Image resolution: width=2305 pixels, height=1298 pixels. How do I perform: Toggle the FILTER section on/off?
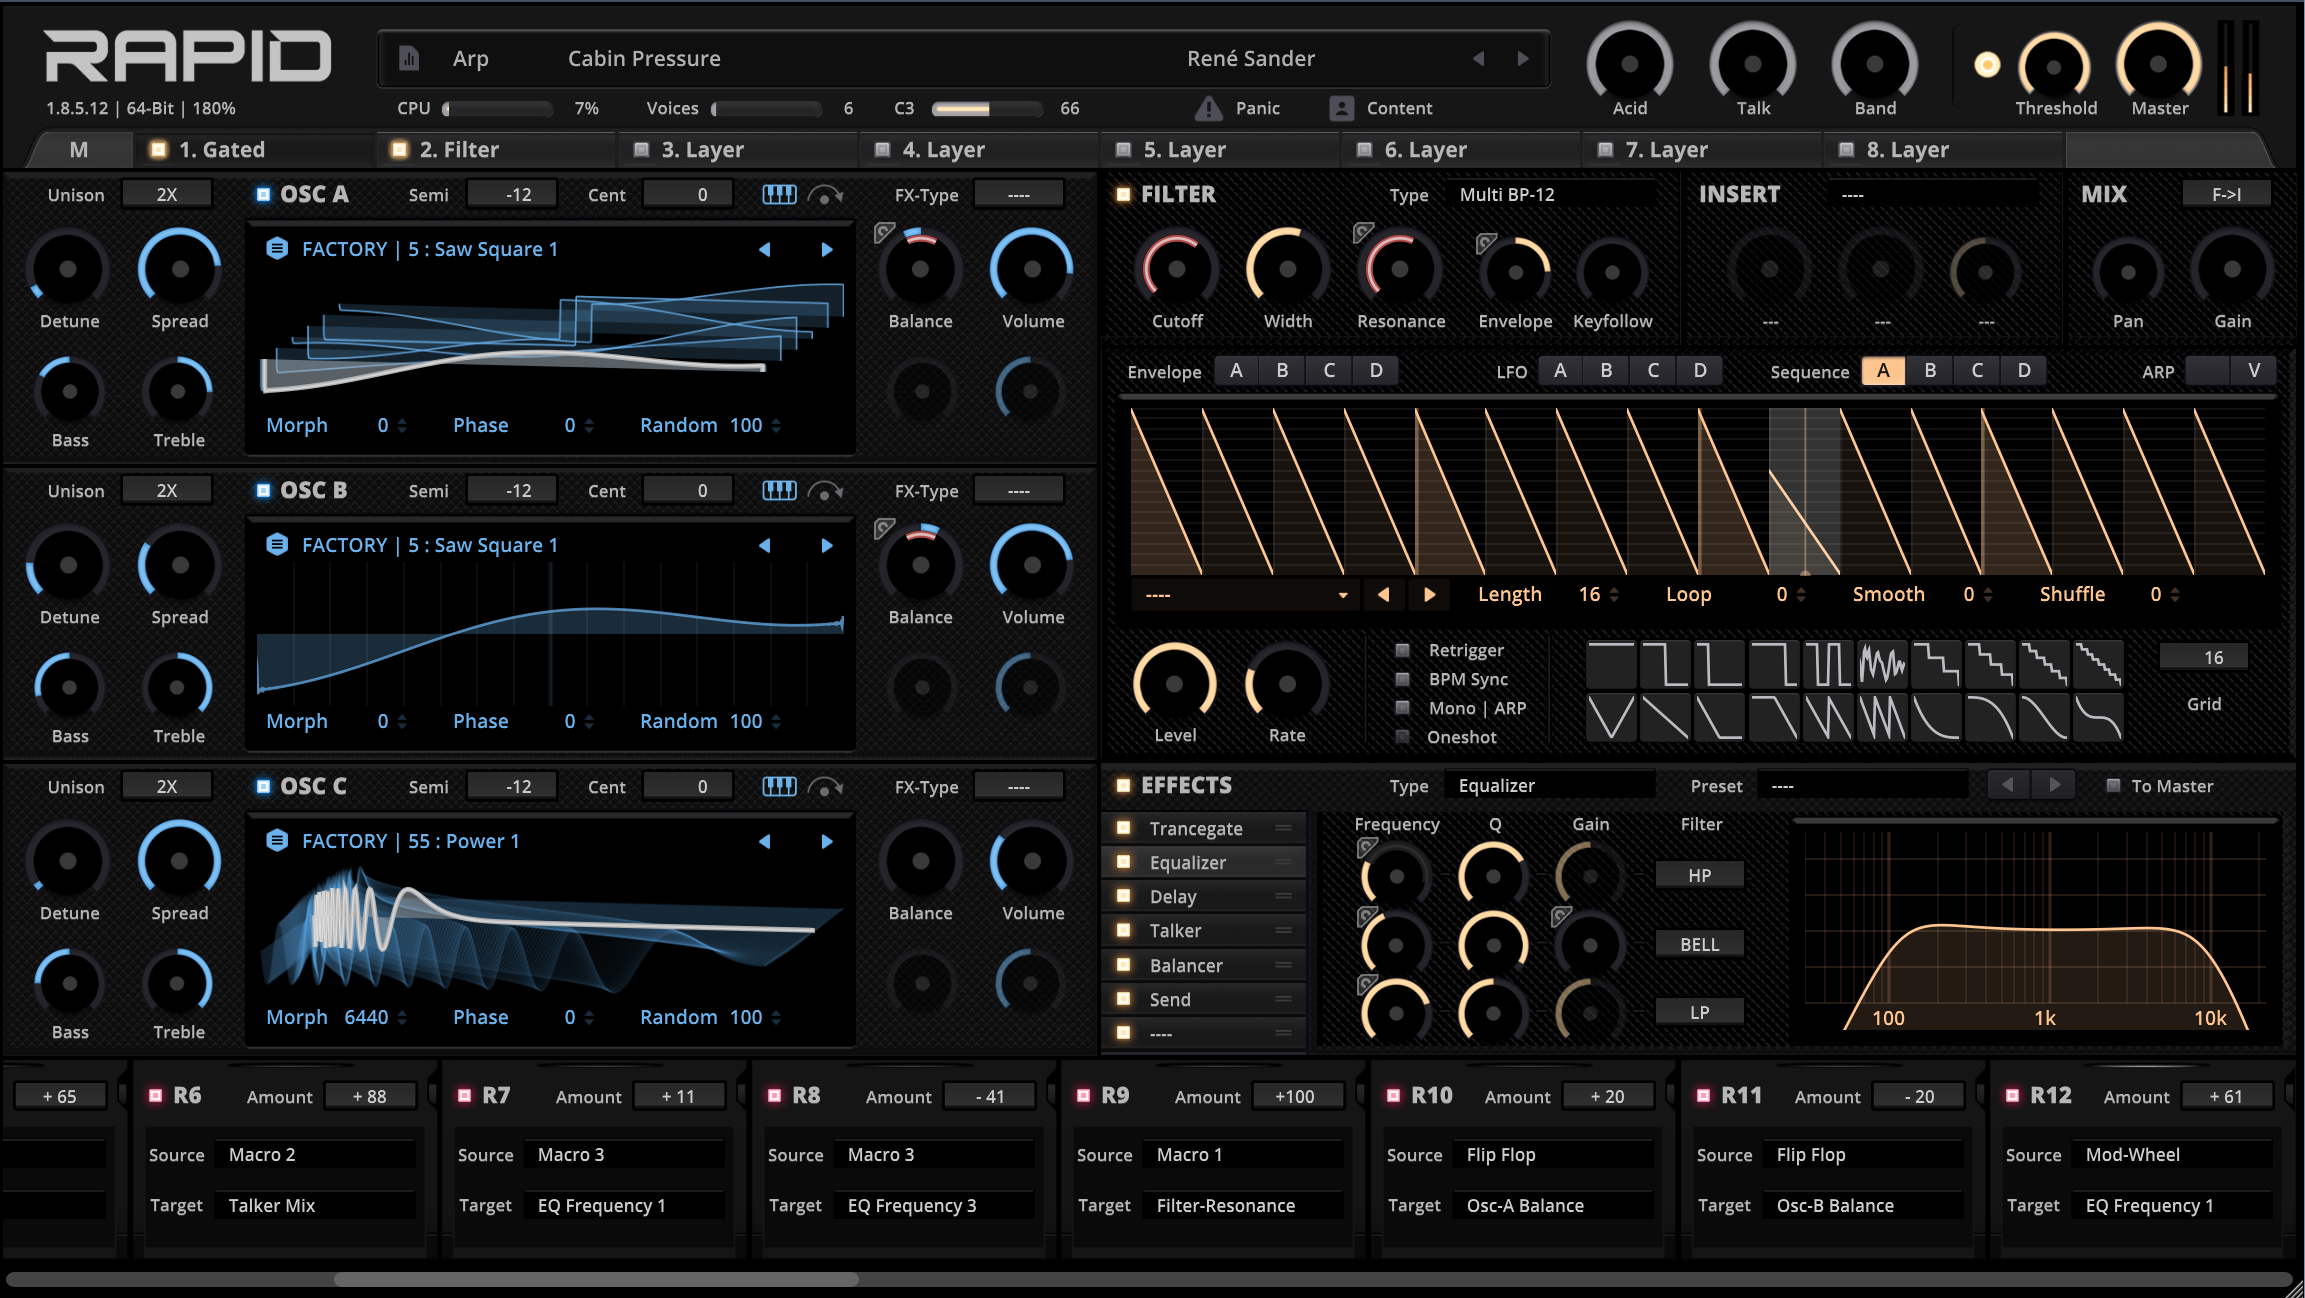click(x=1123, y=194)
